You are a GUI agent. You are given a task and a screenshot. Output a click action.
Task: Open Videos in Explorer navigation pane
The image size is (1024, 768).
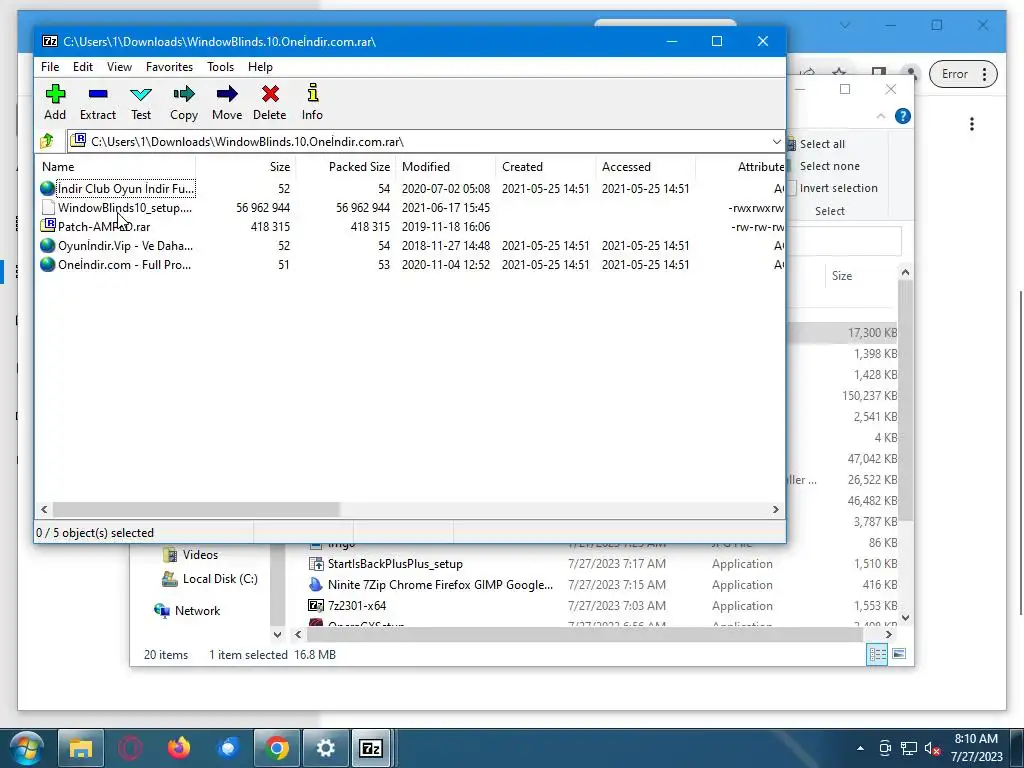(x=200, y=554)
